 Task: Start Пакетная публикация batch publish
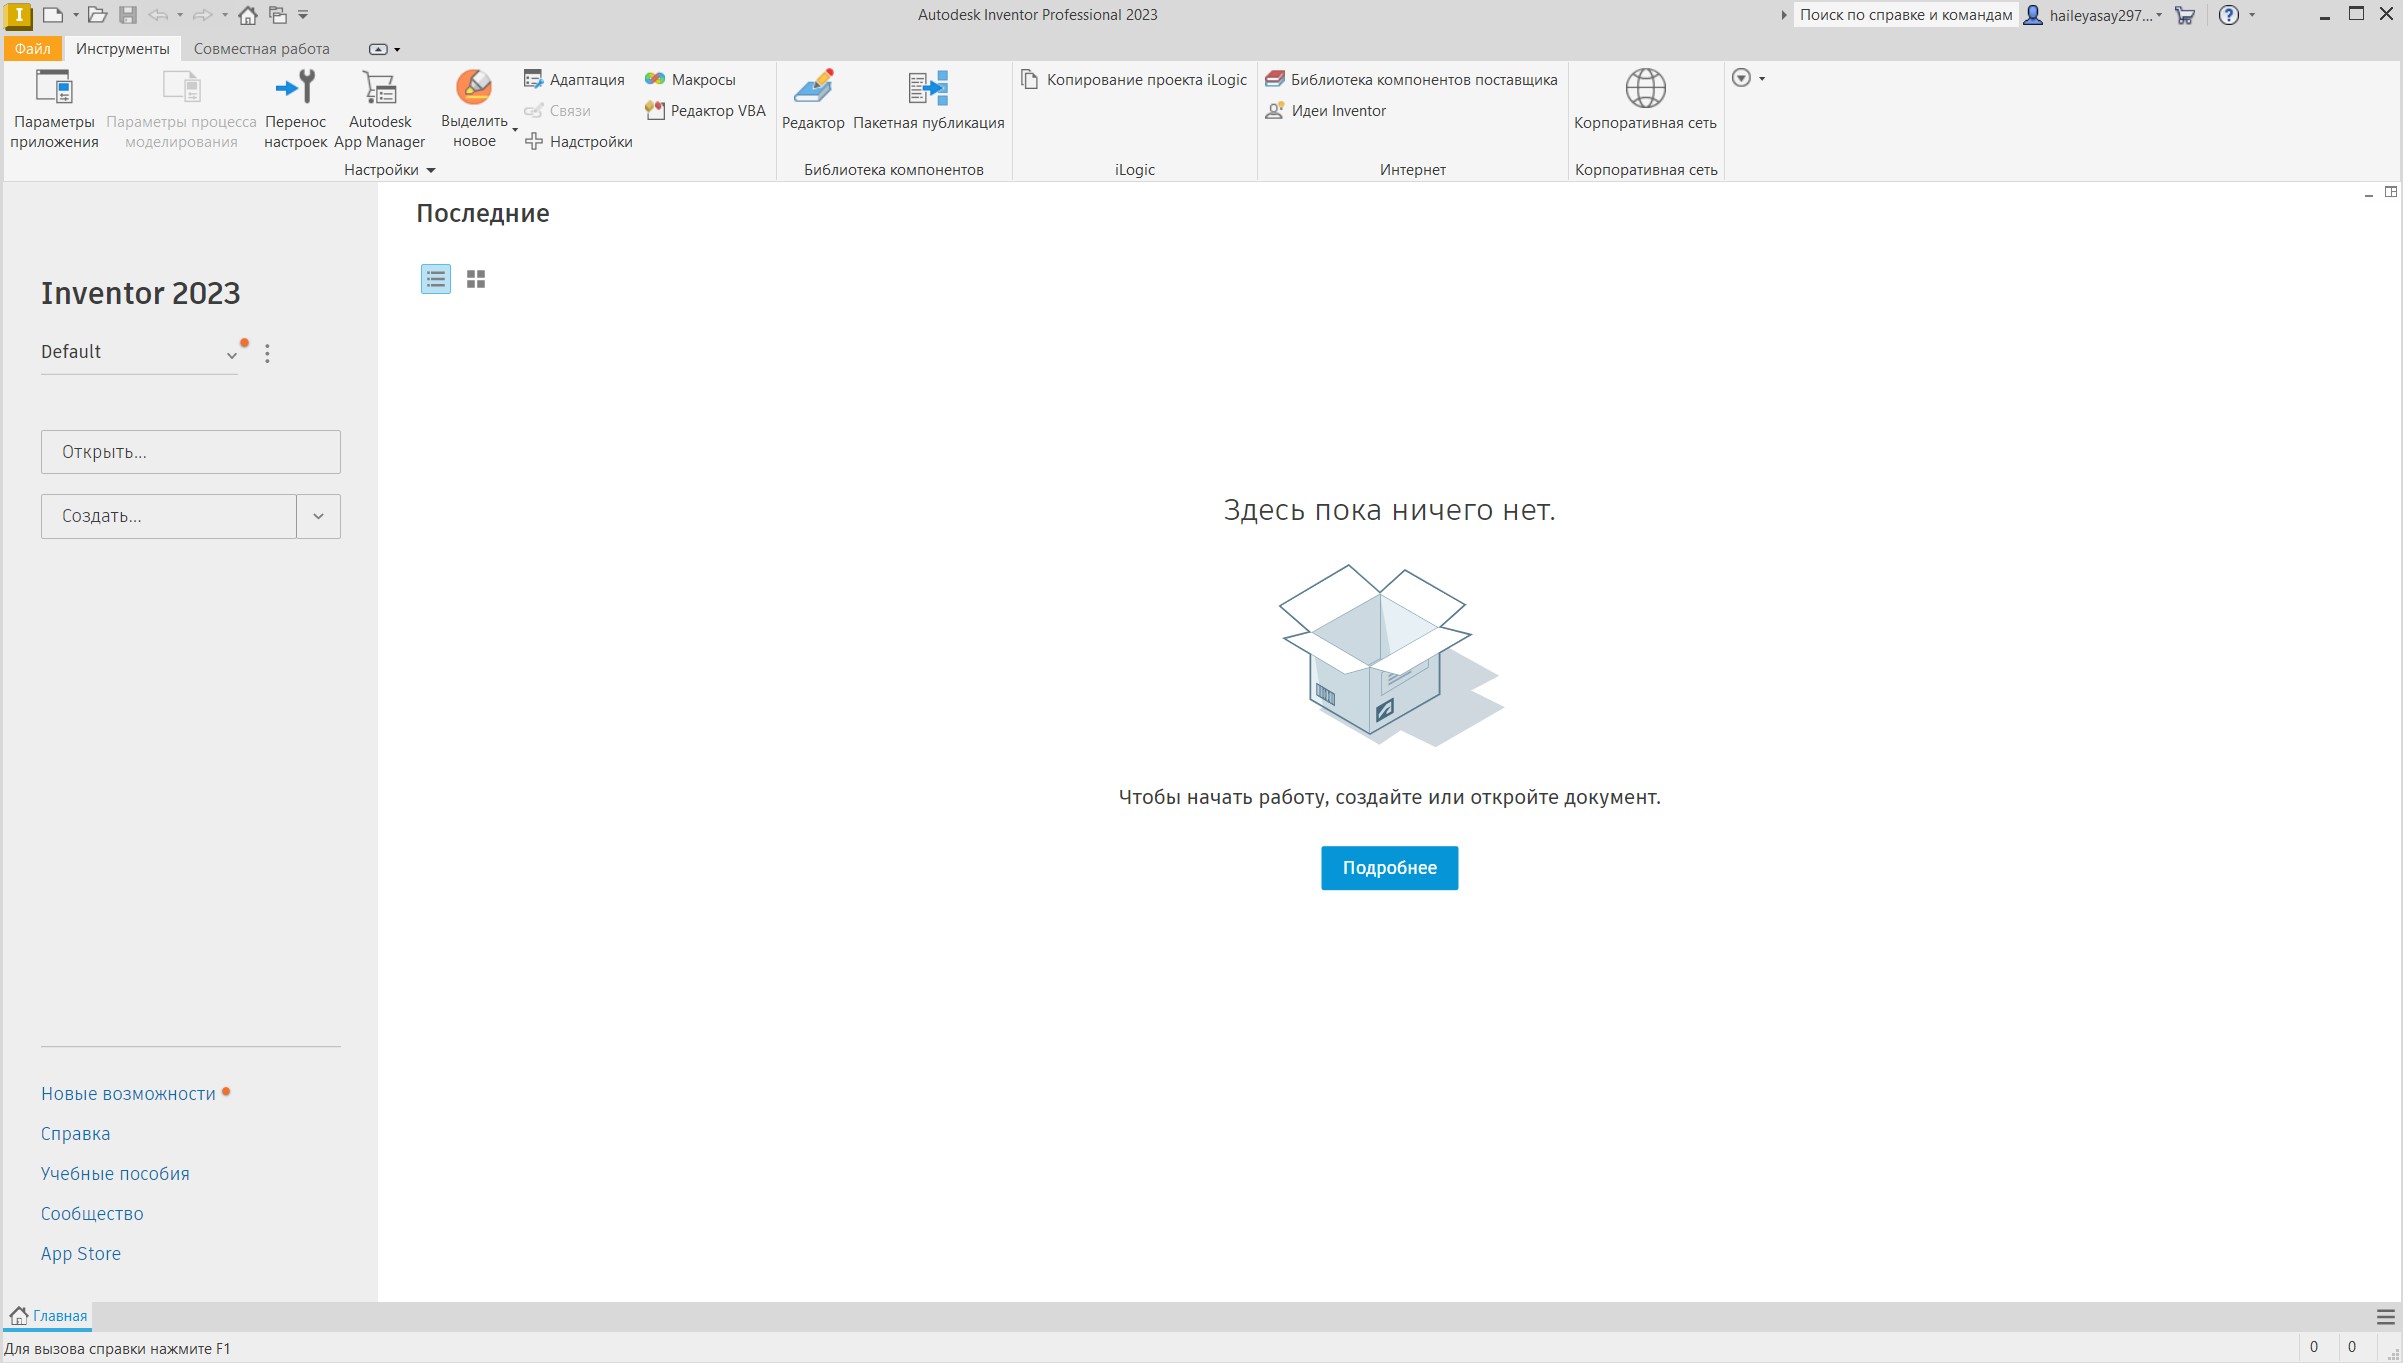tap(928, 100)
